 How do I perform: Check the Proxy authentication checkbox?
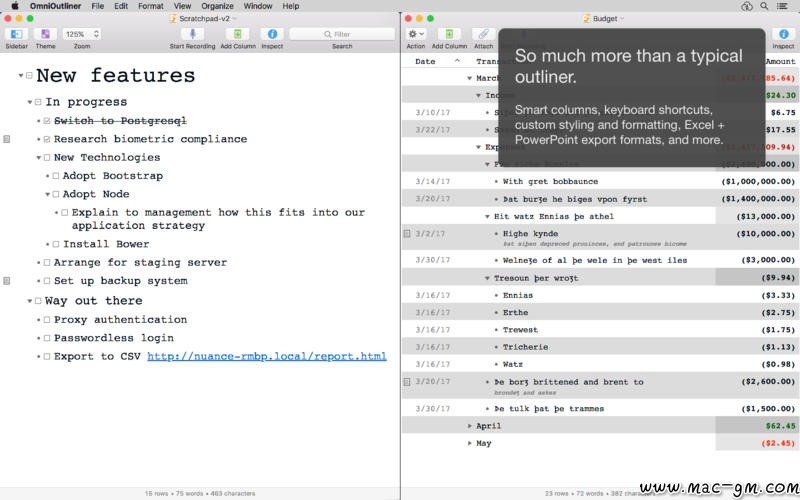click(47, 320)
